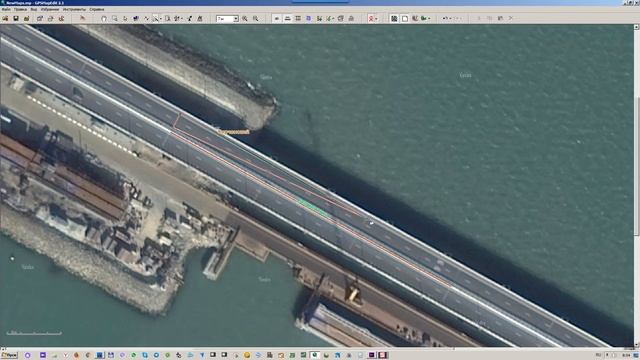Expand the dropdown arrow next to the red person icon
Image resolution: width=640 pixels, height=360 pixels.
click(376, 19)
